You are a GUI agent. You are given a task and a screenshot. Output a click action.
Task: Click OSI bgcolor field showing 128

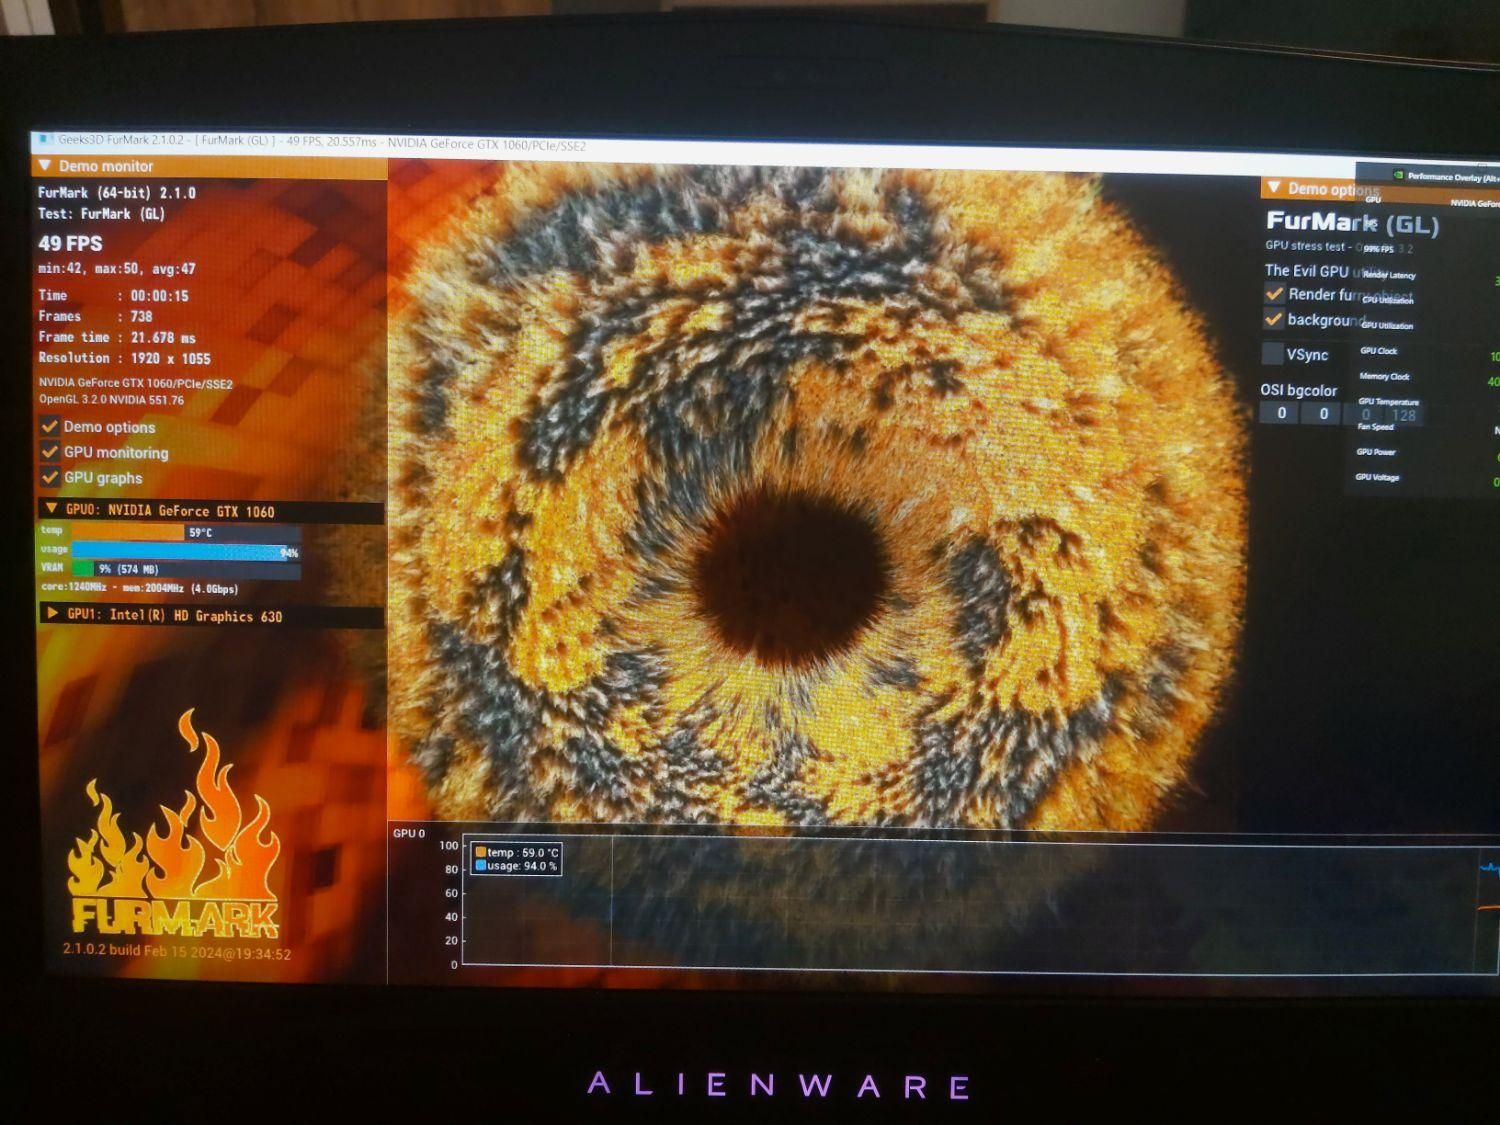pos(1404,415)
